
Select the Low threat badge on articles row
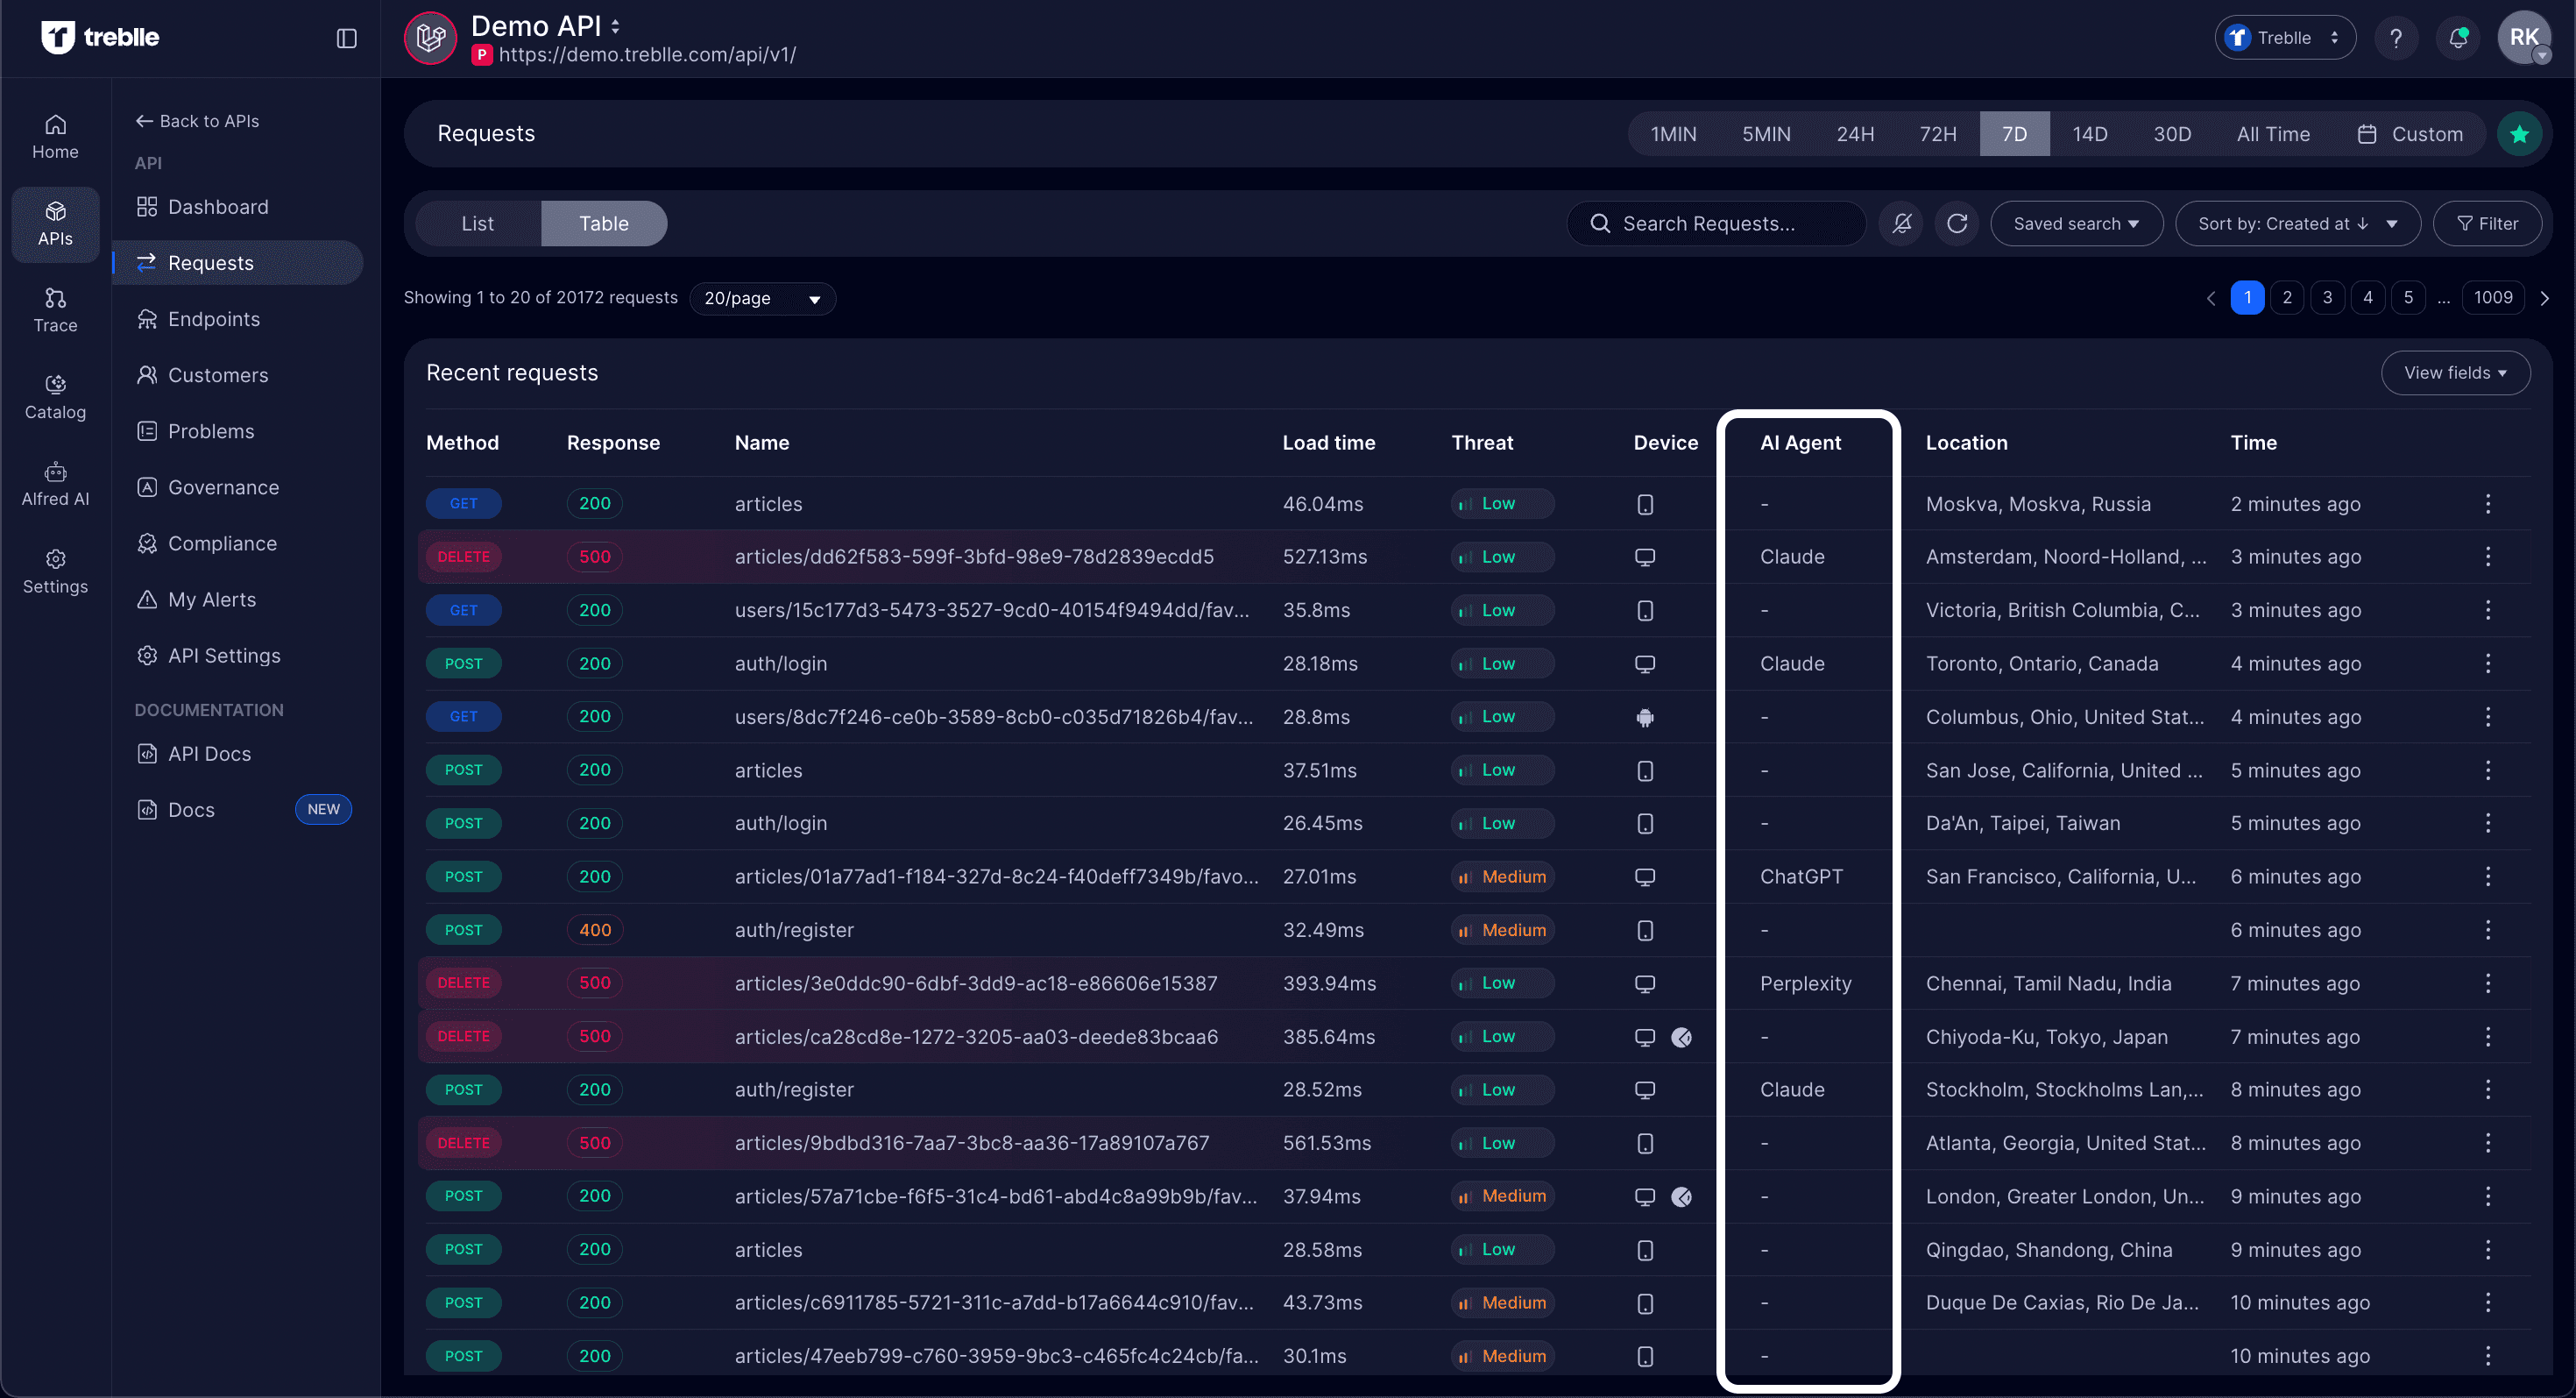click(1501, 503)
